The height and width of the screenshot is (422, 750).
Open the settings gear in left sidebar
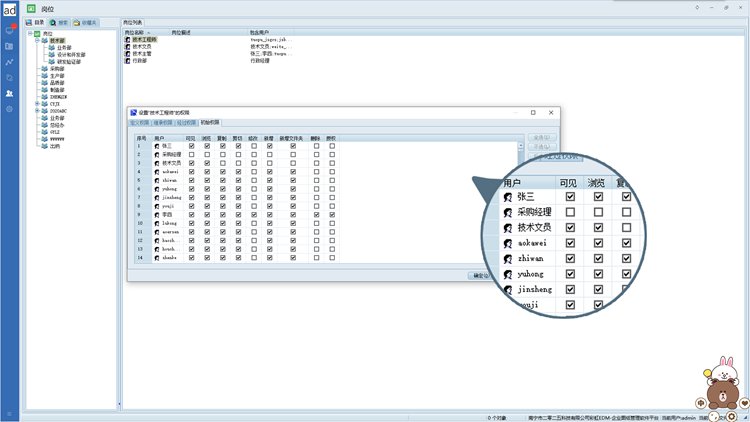pyautogui.click(x=9, y=108)
